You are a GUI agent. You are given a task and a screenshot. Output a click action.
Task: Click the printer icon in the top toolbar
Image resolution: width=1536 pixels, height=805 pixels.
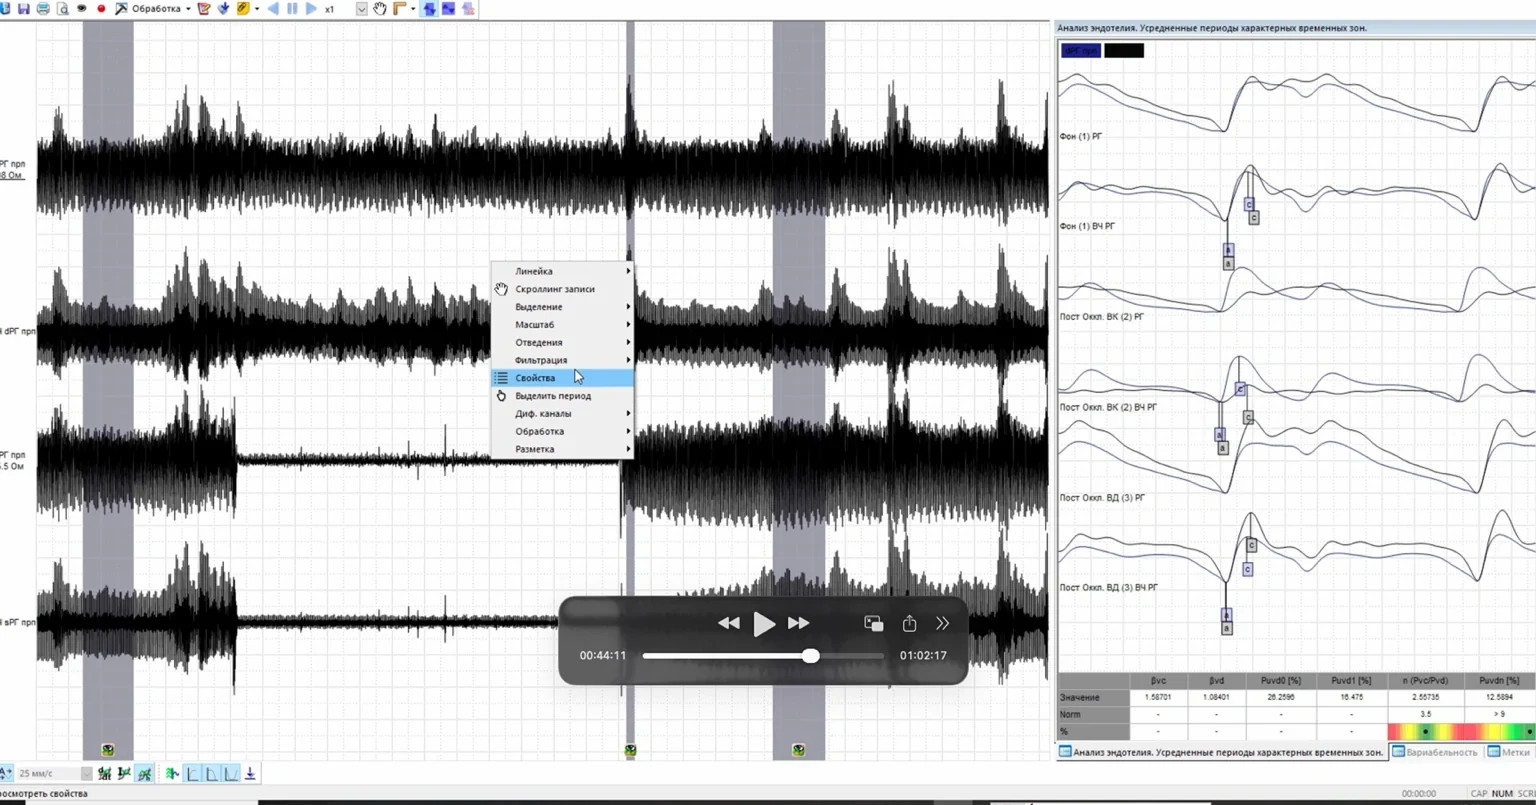[x=43, y=9]
